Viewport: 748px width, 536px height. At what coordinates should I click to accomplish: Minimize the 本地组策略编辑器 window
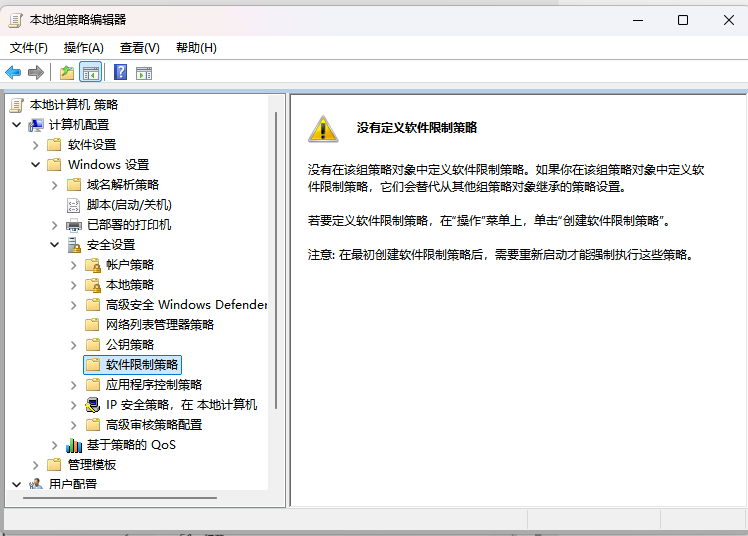638,20
